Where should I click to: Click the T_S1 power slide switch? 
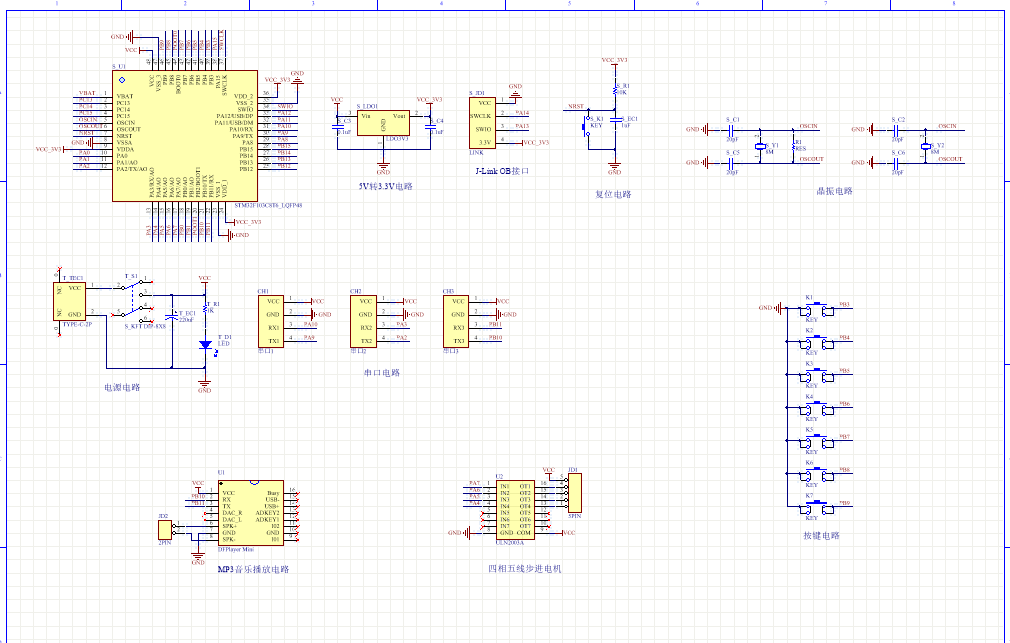[x=134, y=297]
